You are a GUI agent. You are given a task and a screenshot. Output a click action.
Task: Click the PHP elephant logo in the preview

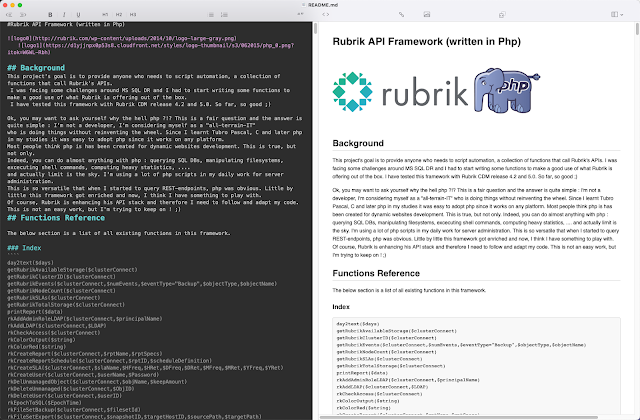tap(507, 90)
